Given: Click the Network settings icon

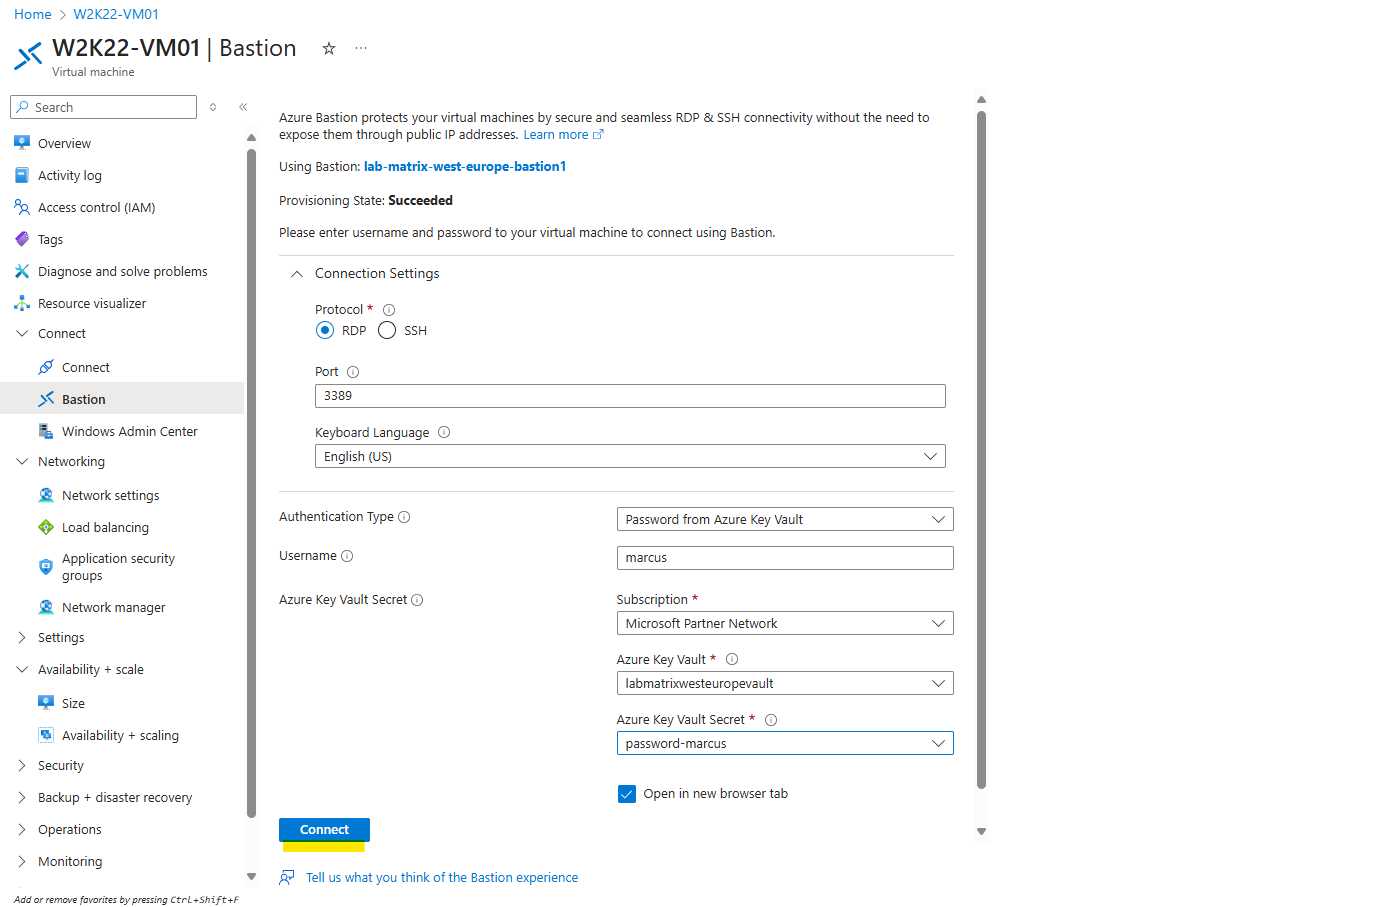Looking at the screenshot, I should 46,495.
